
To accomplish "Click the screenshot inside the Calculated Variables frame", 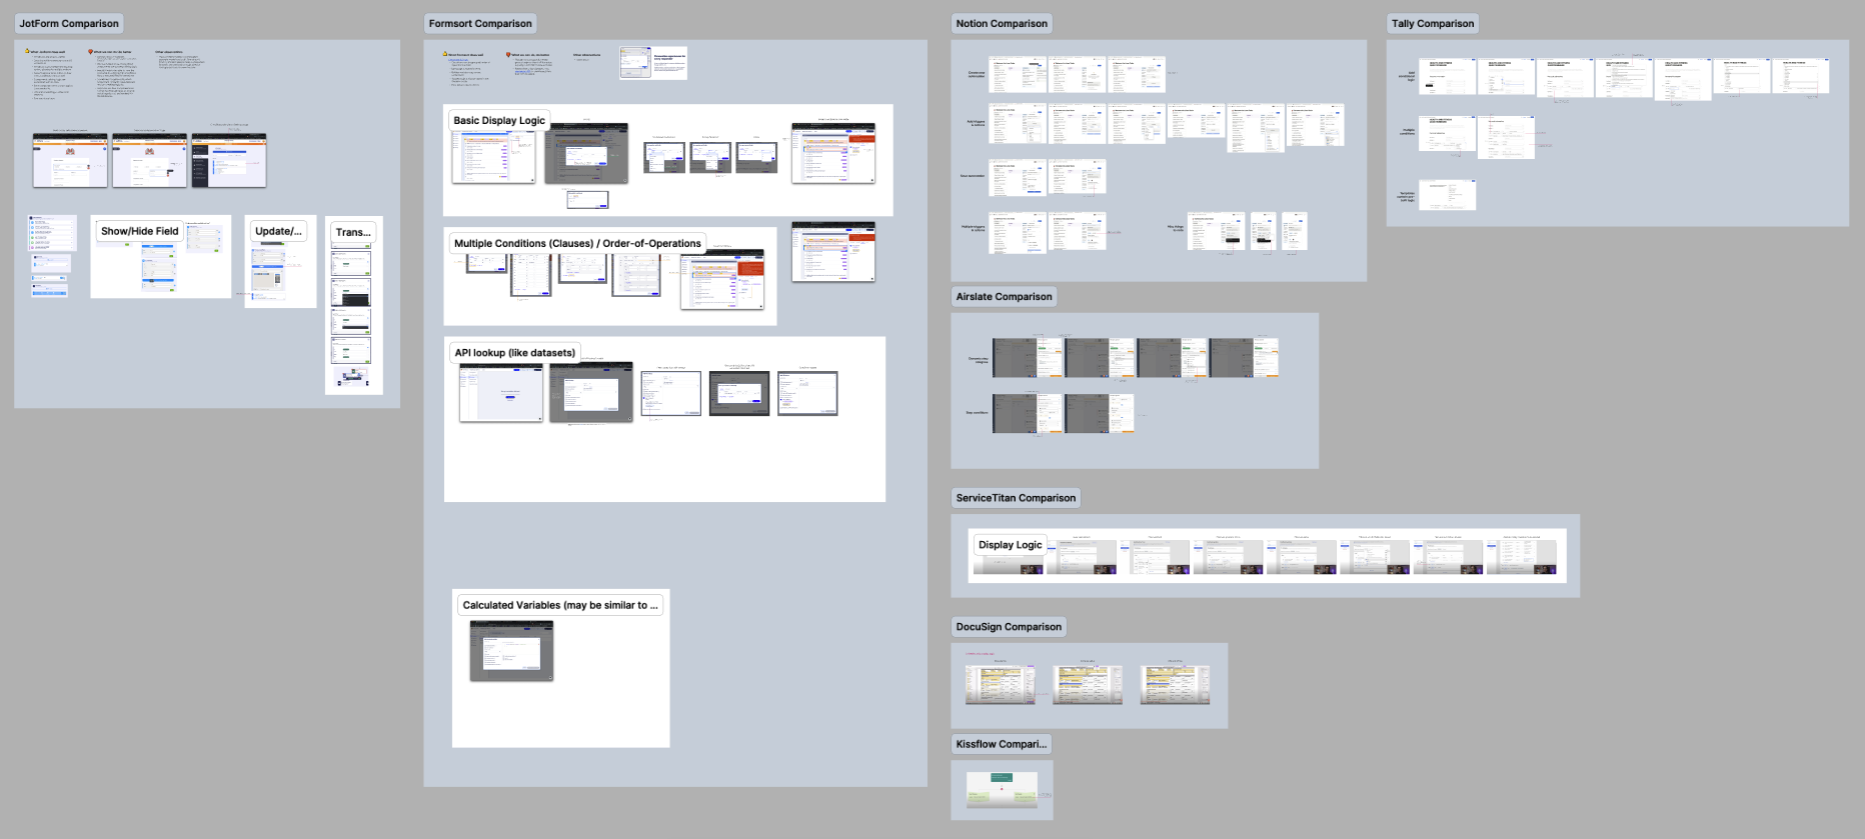I will [x=512, y=651].
